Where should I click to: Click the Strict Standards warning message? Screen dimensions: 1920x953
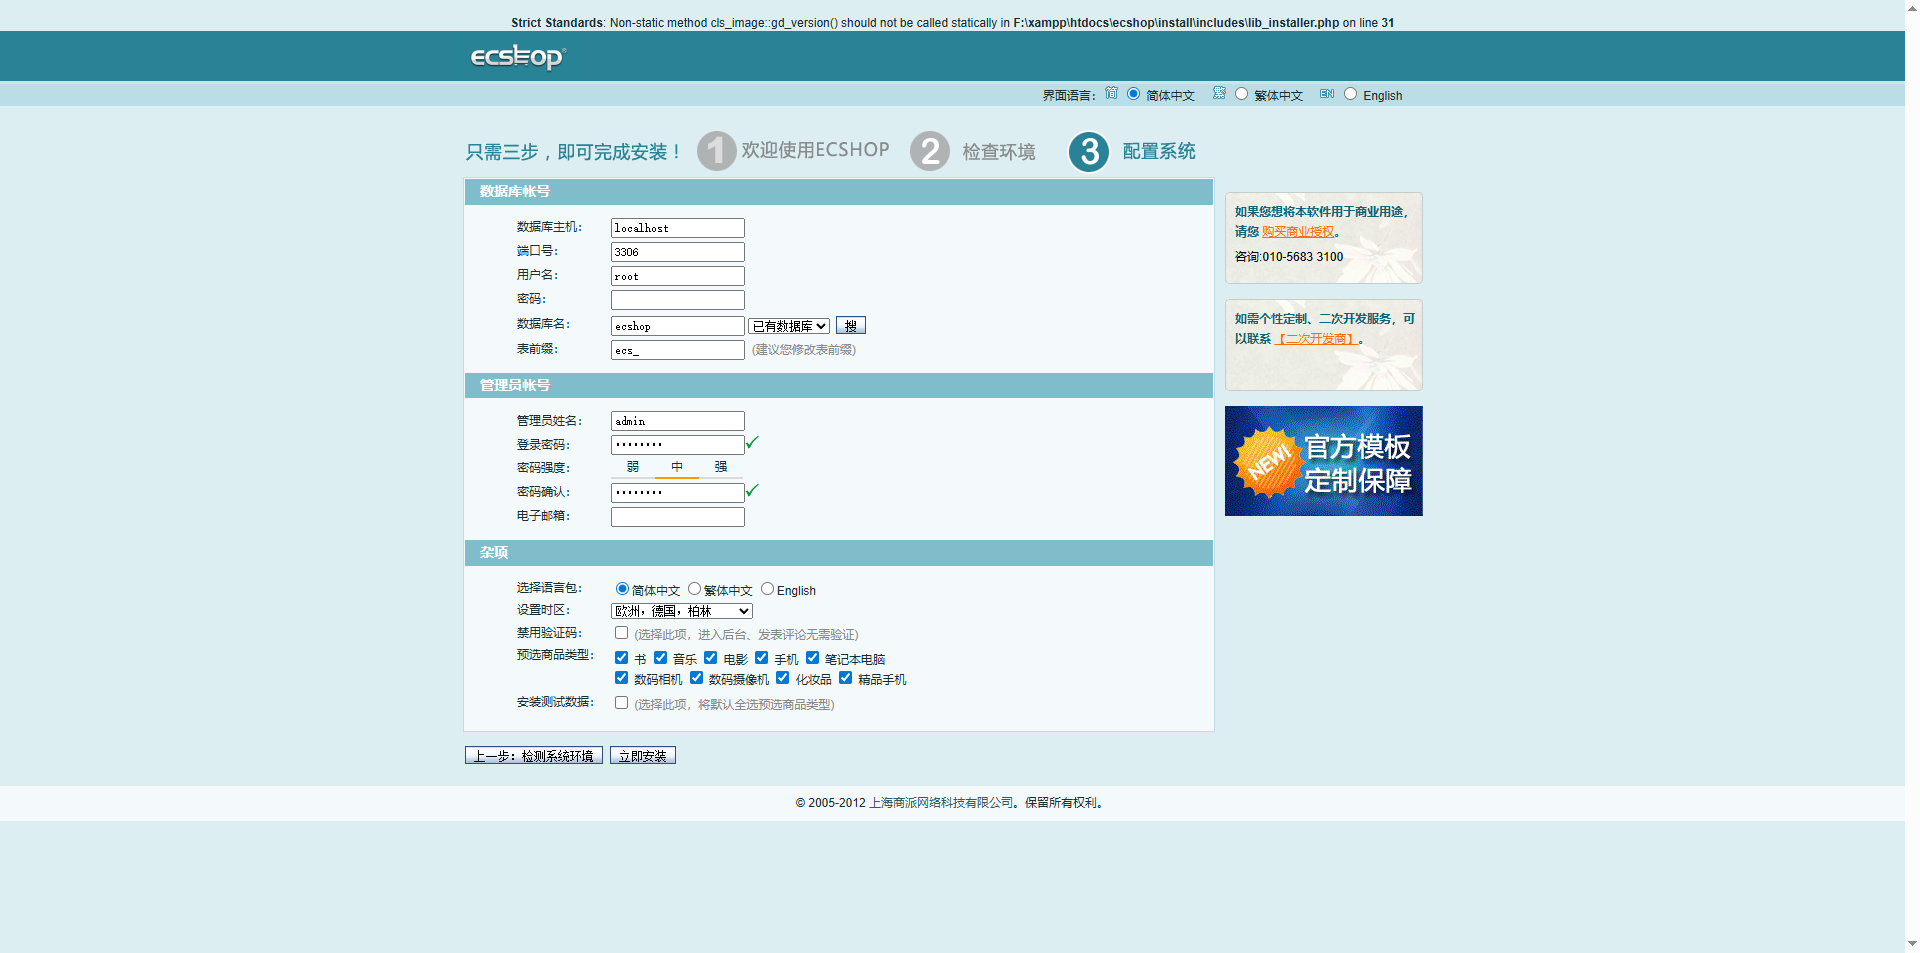952,23
